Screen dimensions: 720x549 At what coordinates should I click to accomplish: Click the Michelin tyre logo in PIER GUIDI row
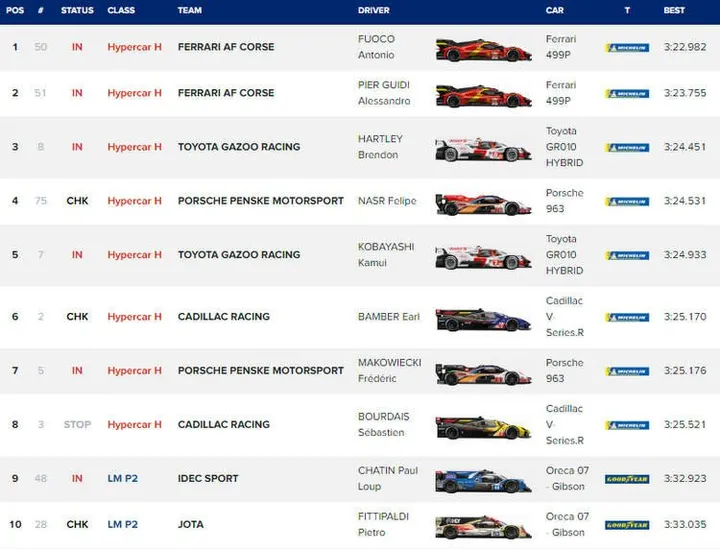pyautogui.click(x=627, y=94)
